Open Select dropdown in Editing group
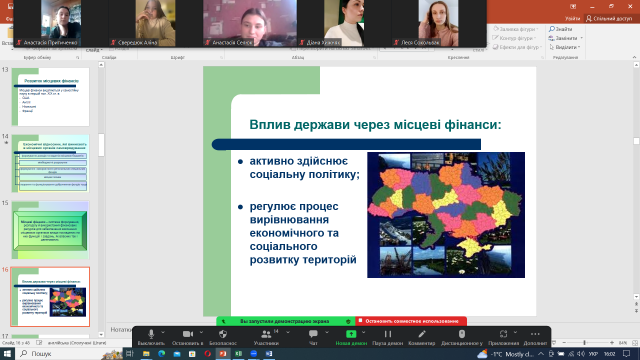The height and width of the screenshot is (360, 640). coord(564,47)
